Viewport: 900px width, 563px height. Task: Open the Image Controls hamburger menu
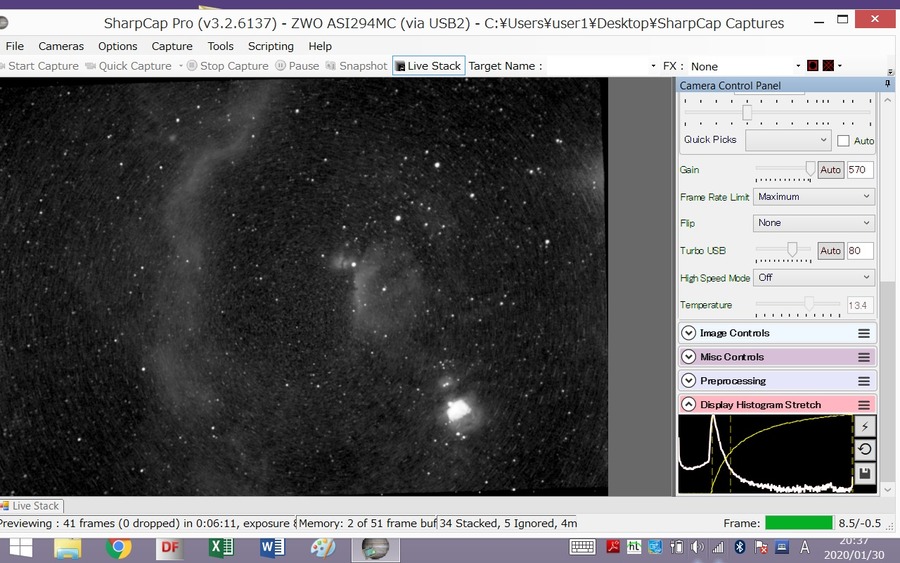click(864, 333)
